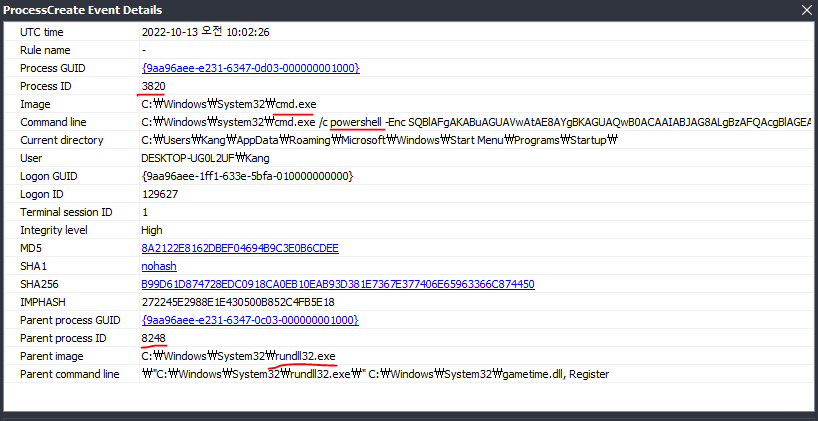Viewport: 818px width, 421px height.
Task: Open the Process GUID link ending 0d03-000000001000
Action: click(x=250, y=68)
